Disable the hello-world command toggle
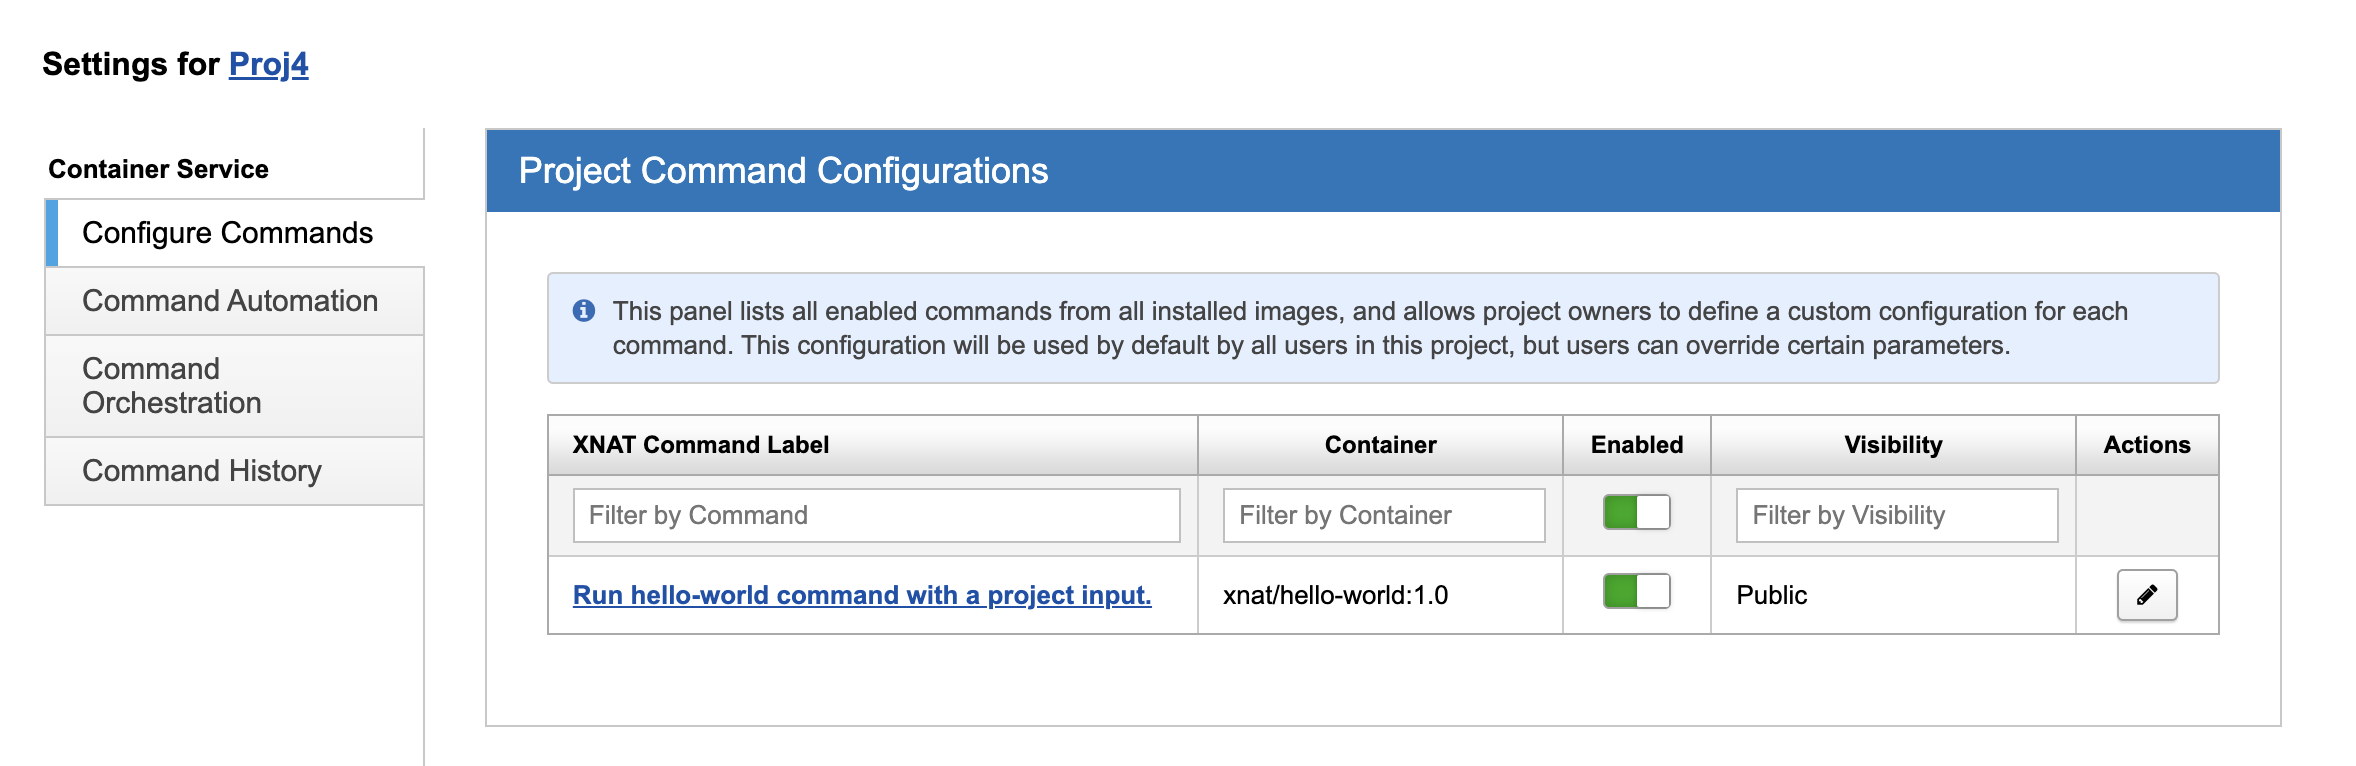2356x766 pixels. tap(1636, 591)
